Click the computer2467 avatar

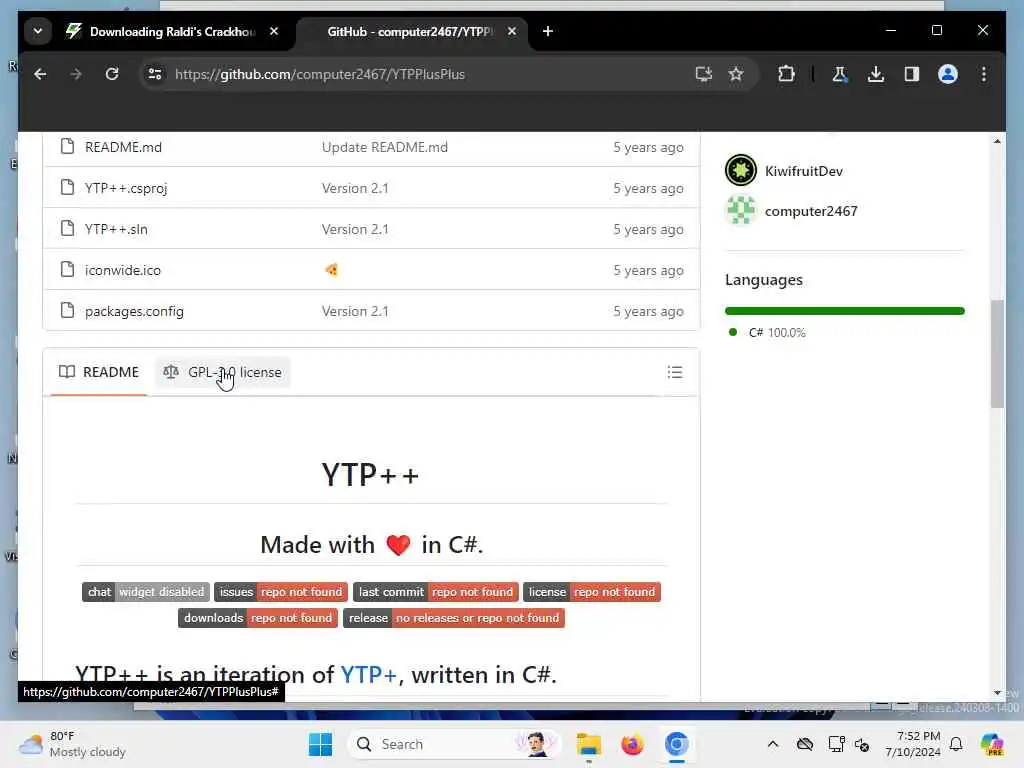[741, 211]
